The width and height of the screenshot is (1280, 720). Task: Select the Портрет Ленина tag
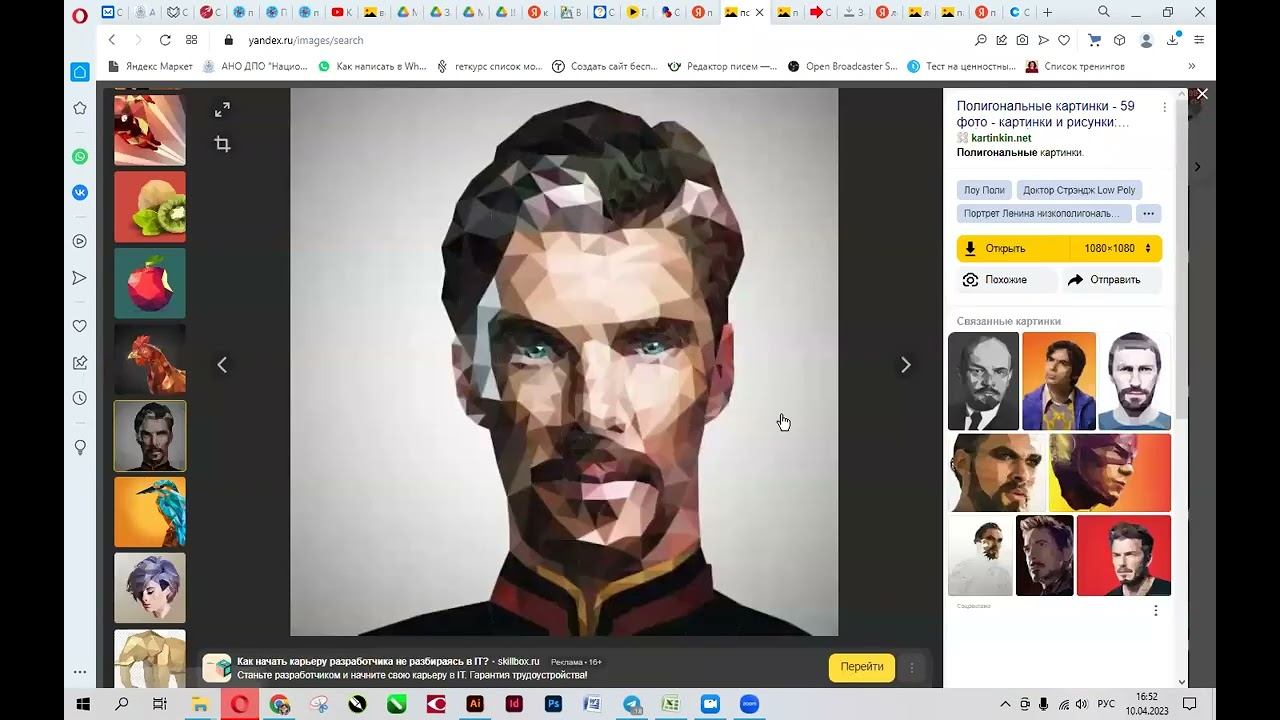tap(1044, 213)
